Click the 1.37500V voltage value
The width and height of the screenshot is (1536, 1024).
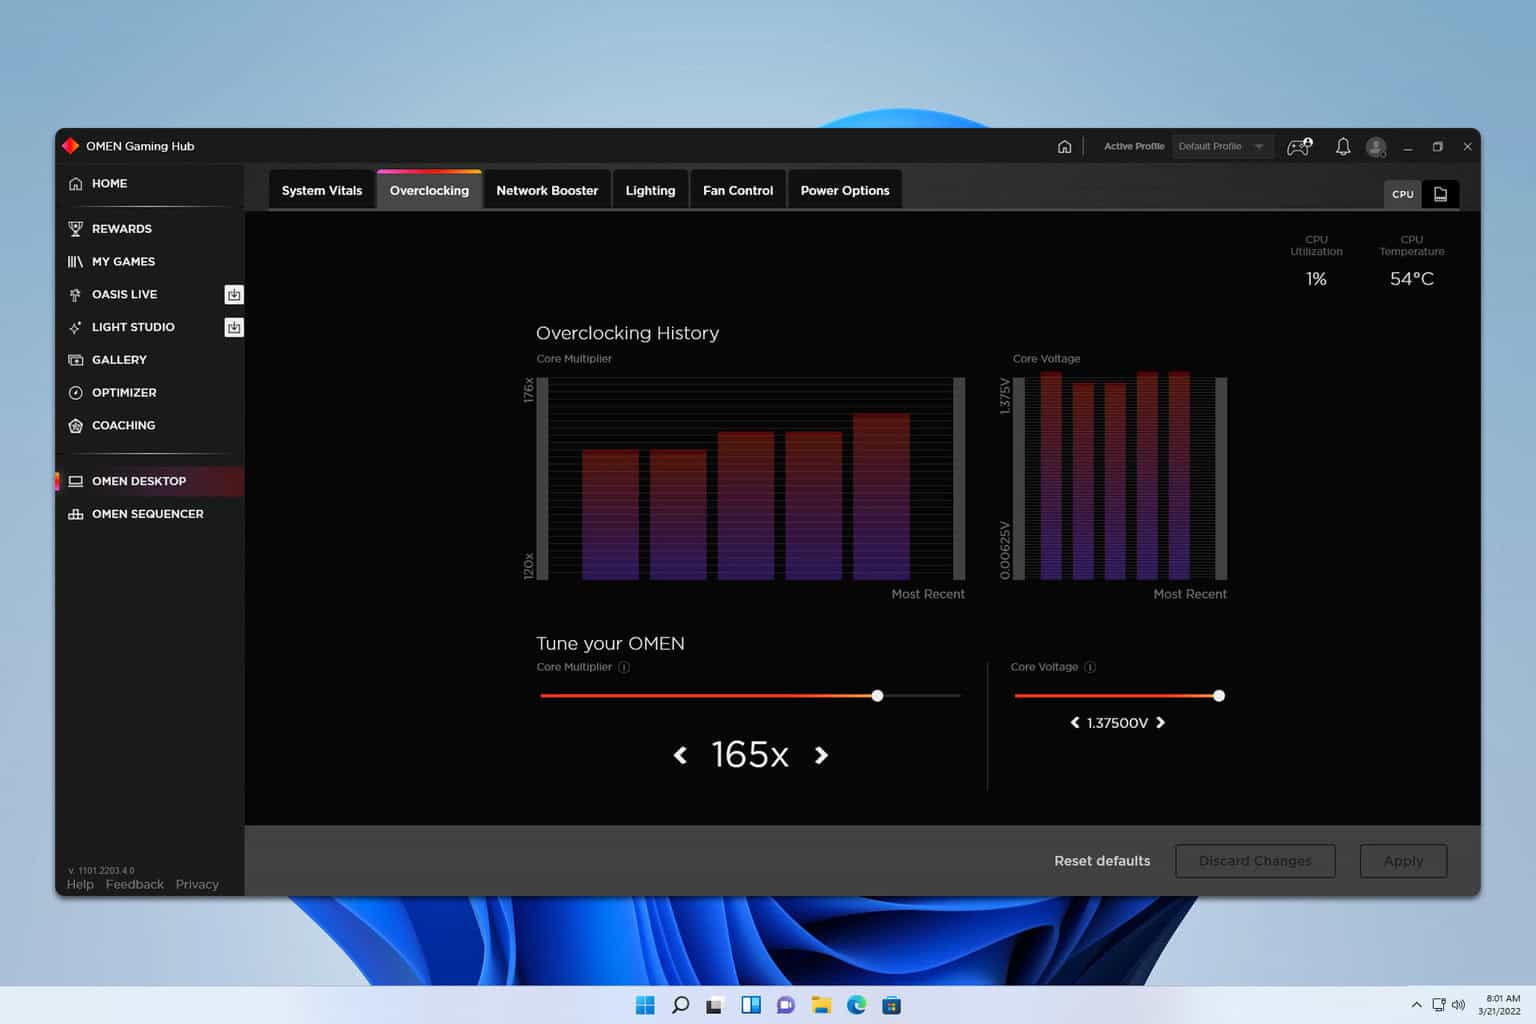1117,723
